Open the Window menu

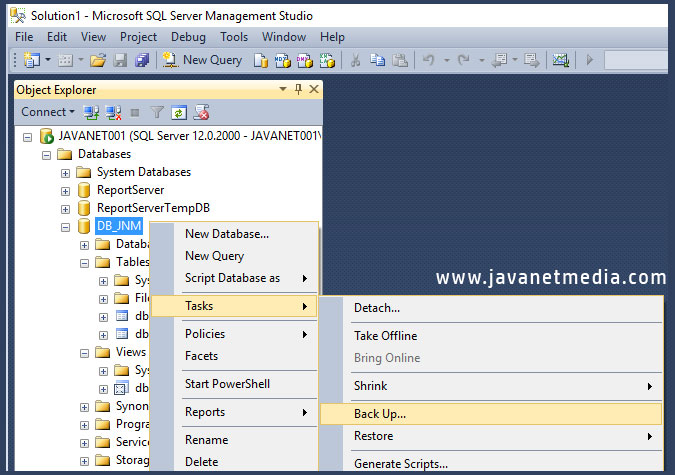[284, 37]
